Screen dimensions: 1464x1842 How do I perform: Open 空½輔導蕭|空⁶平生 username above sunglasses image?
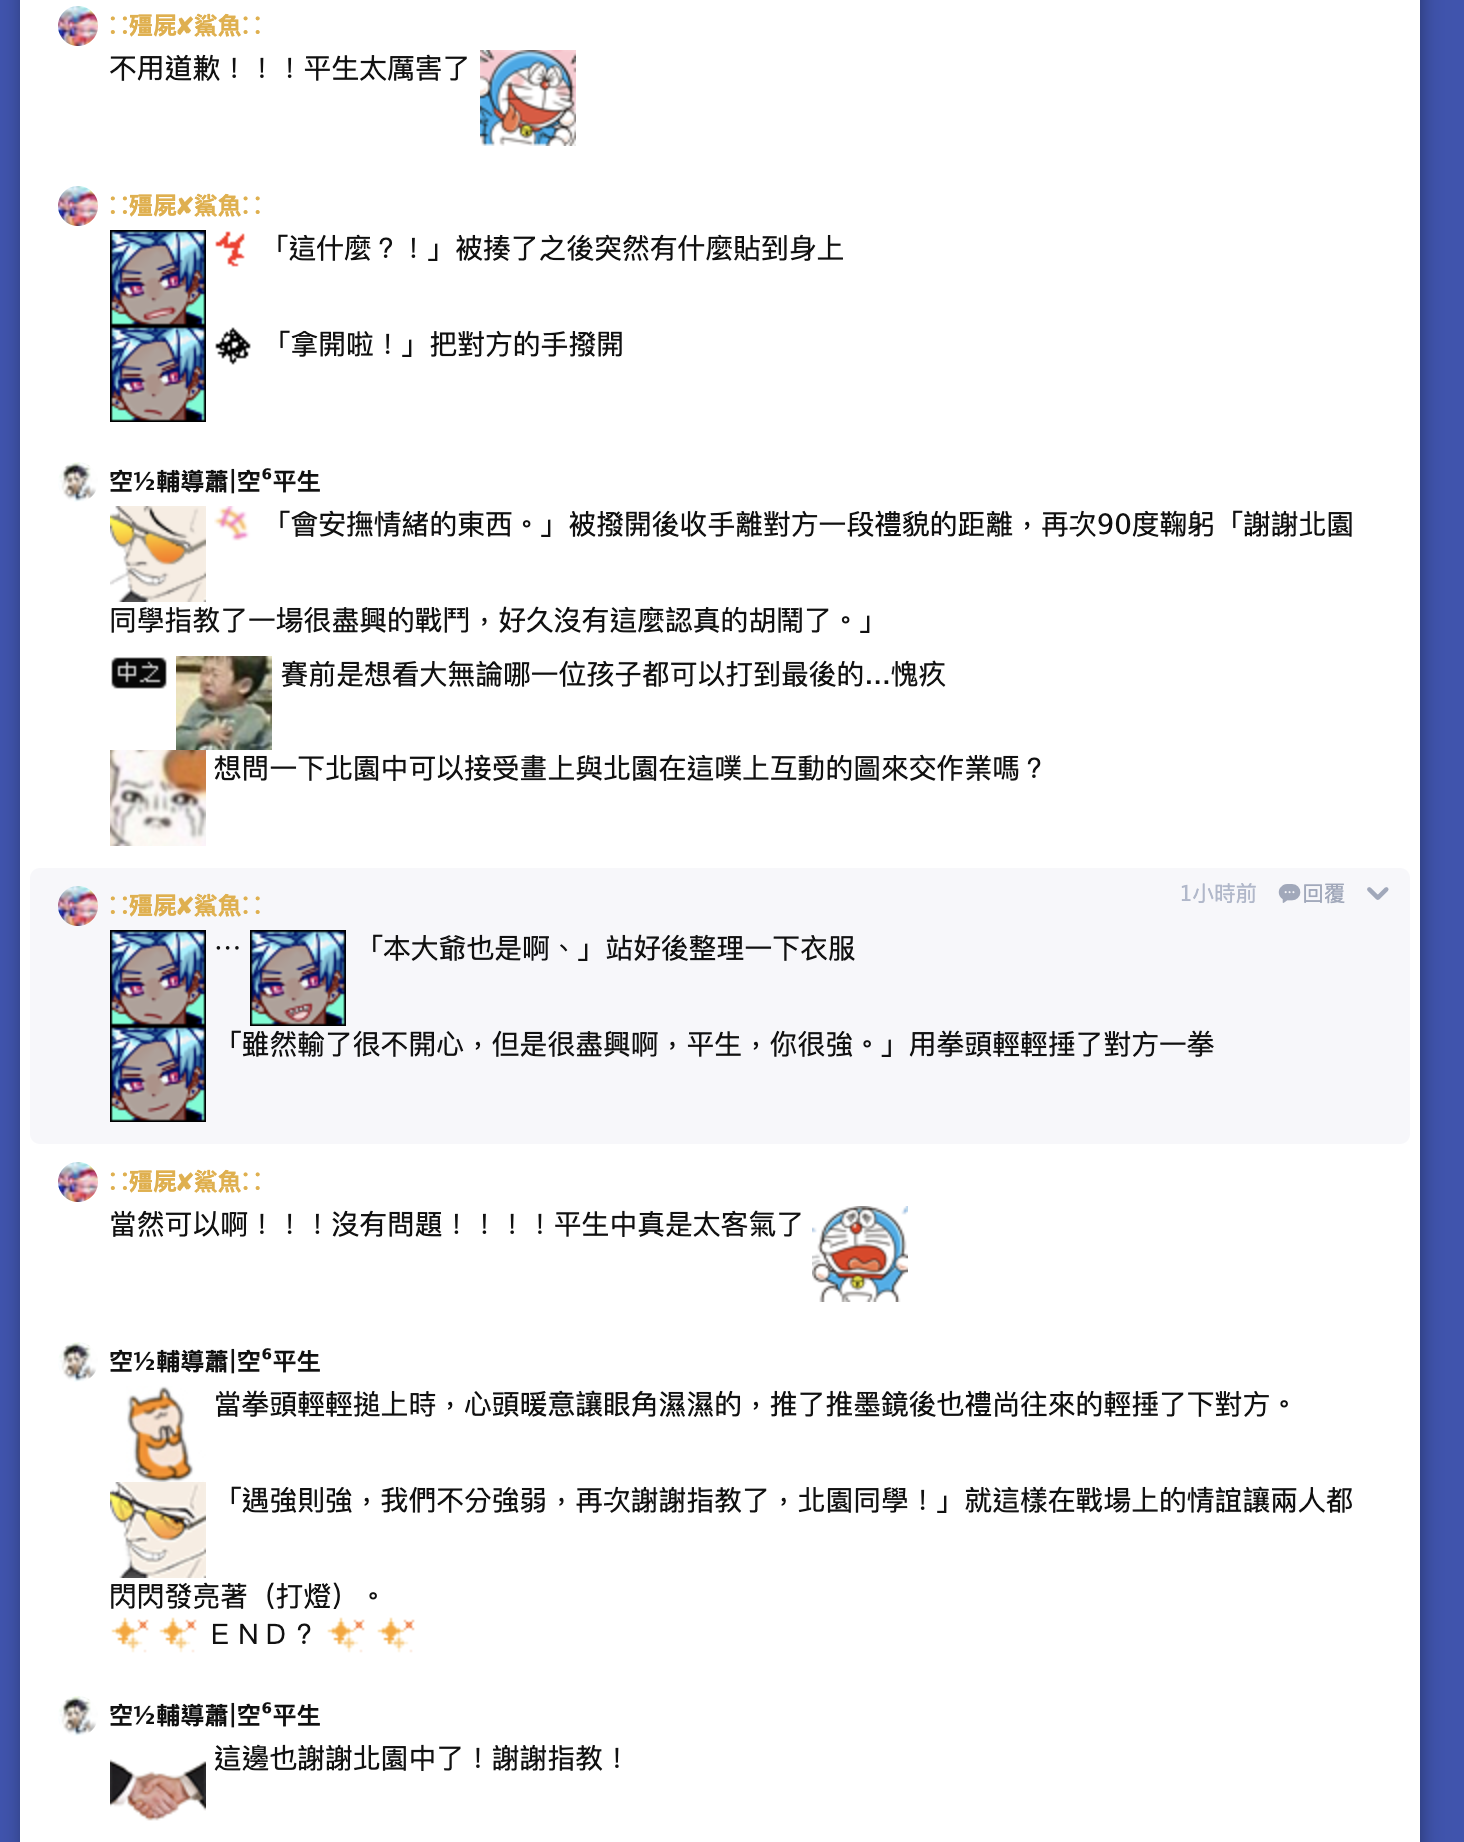tap(215, 481)
